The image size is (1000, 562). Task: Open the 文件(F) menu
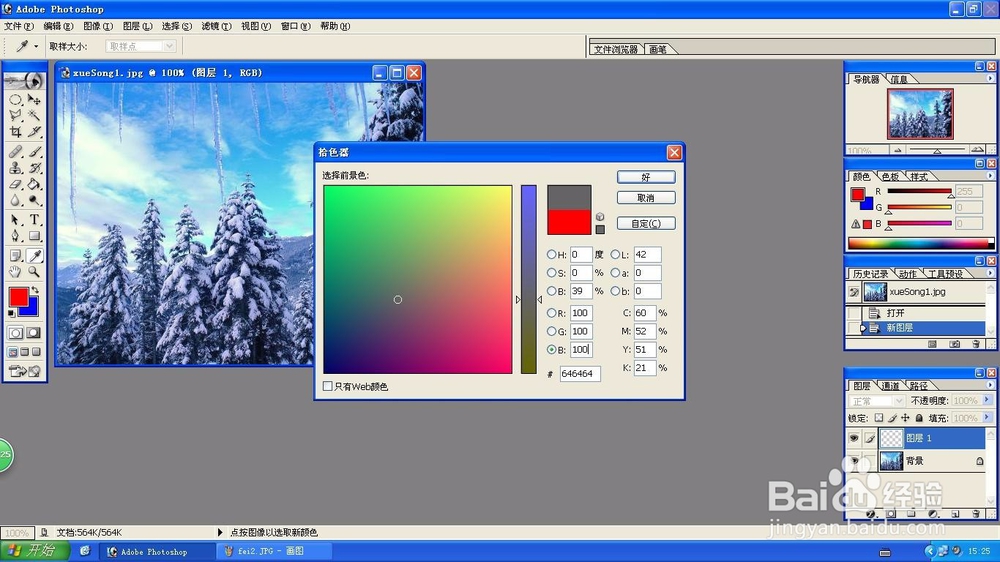(x=19, y=26)
